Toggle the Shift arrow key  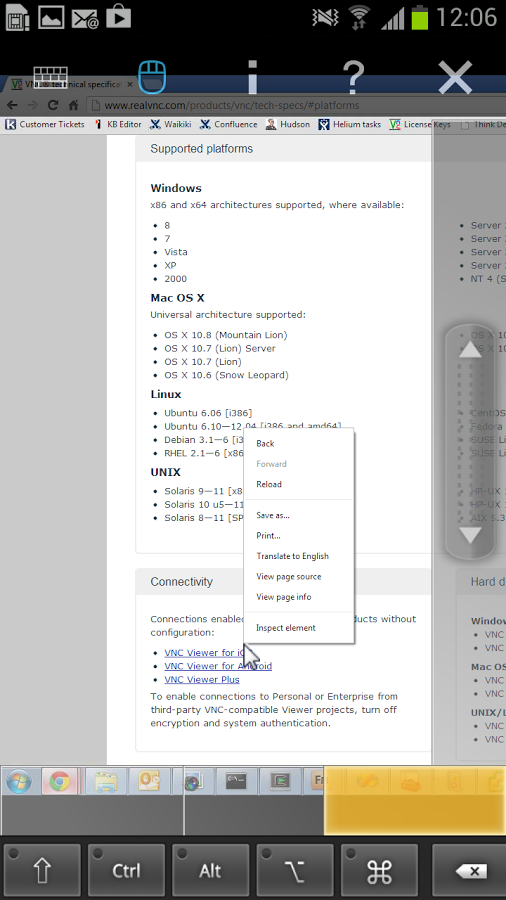[42, 871]
